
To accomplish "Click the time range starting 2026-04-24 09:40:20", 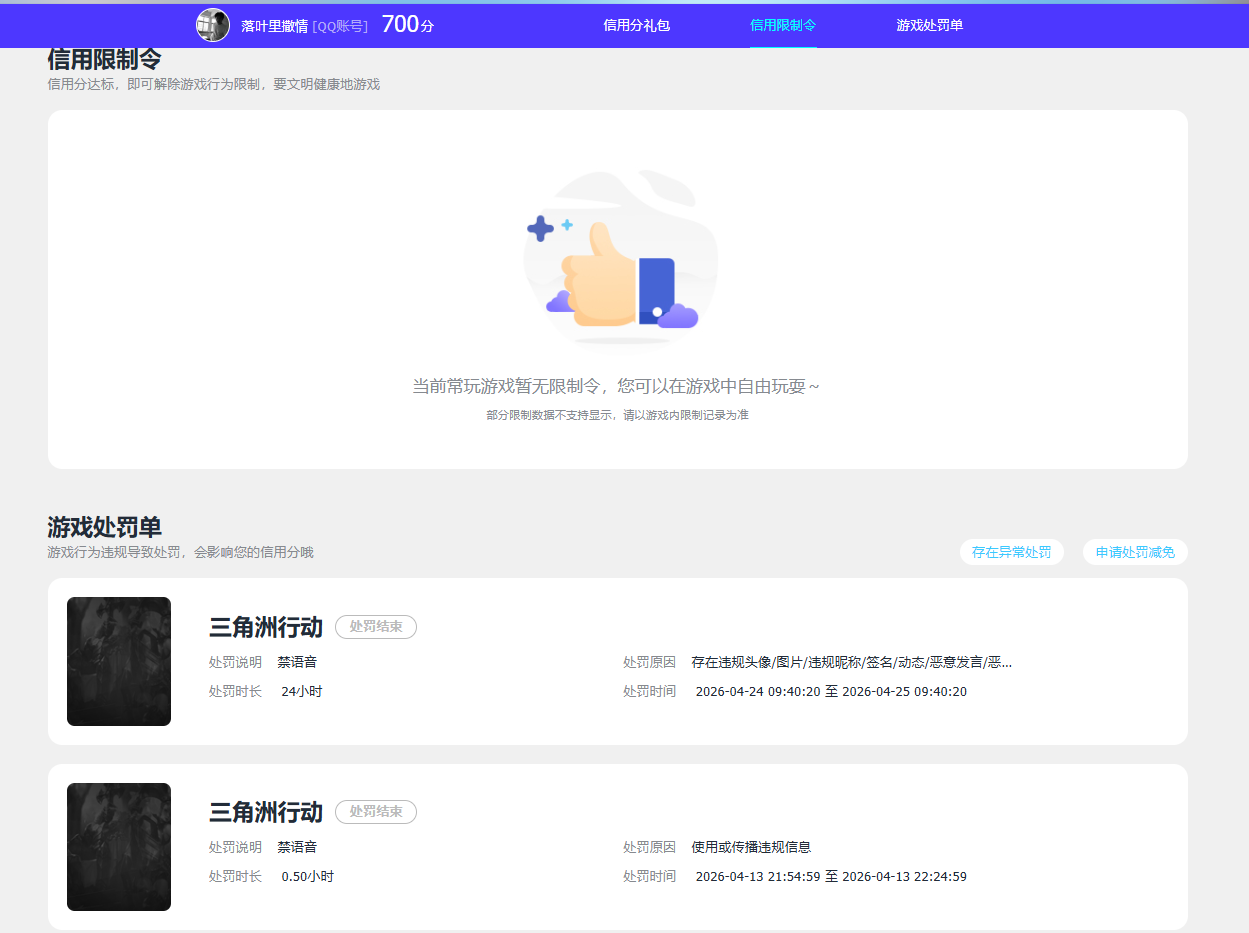I will click(x=831, y=692).
